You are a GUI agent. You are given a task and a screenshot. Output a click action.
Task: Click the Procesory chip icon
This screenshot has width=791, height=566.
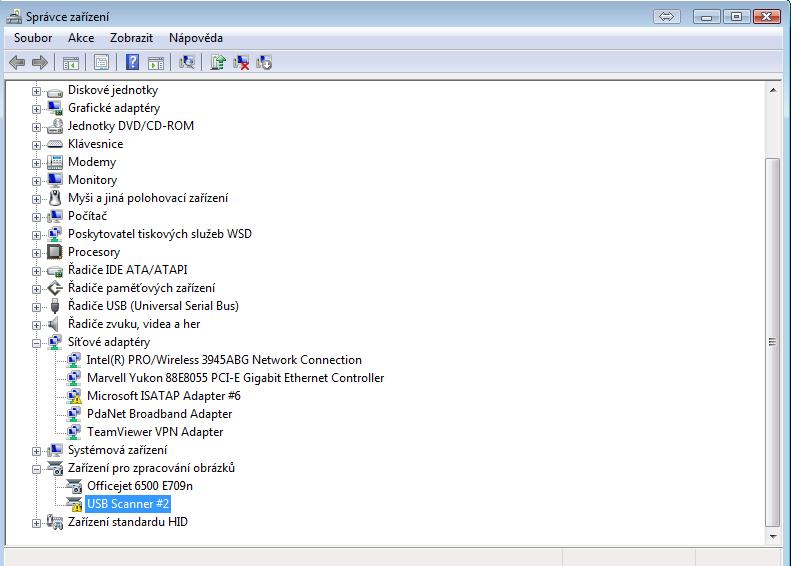pos(54,252)
